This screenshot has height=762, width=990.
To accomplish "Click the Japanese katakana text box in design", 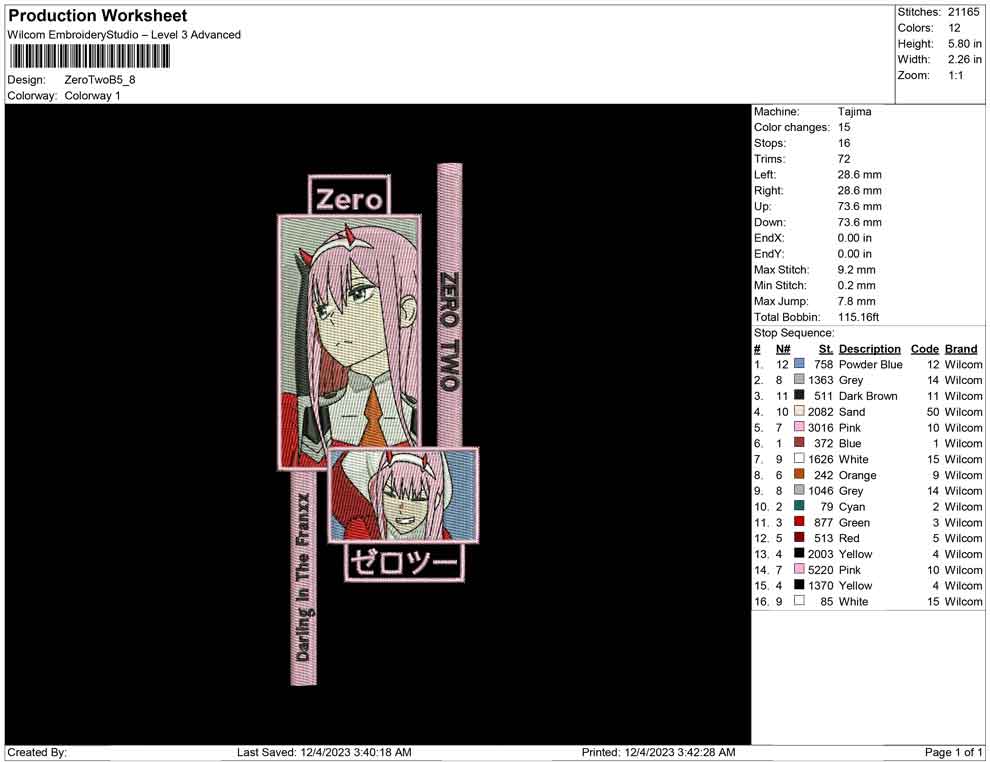I will 404,563.
